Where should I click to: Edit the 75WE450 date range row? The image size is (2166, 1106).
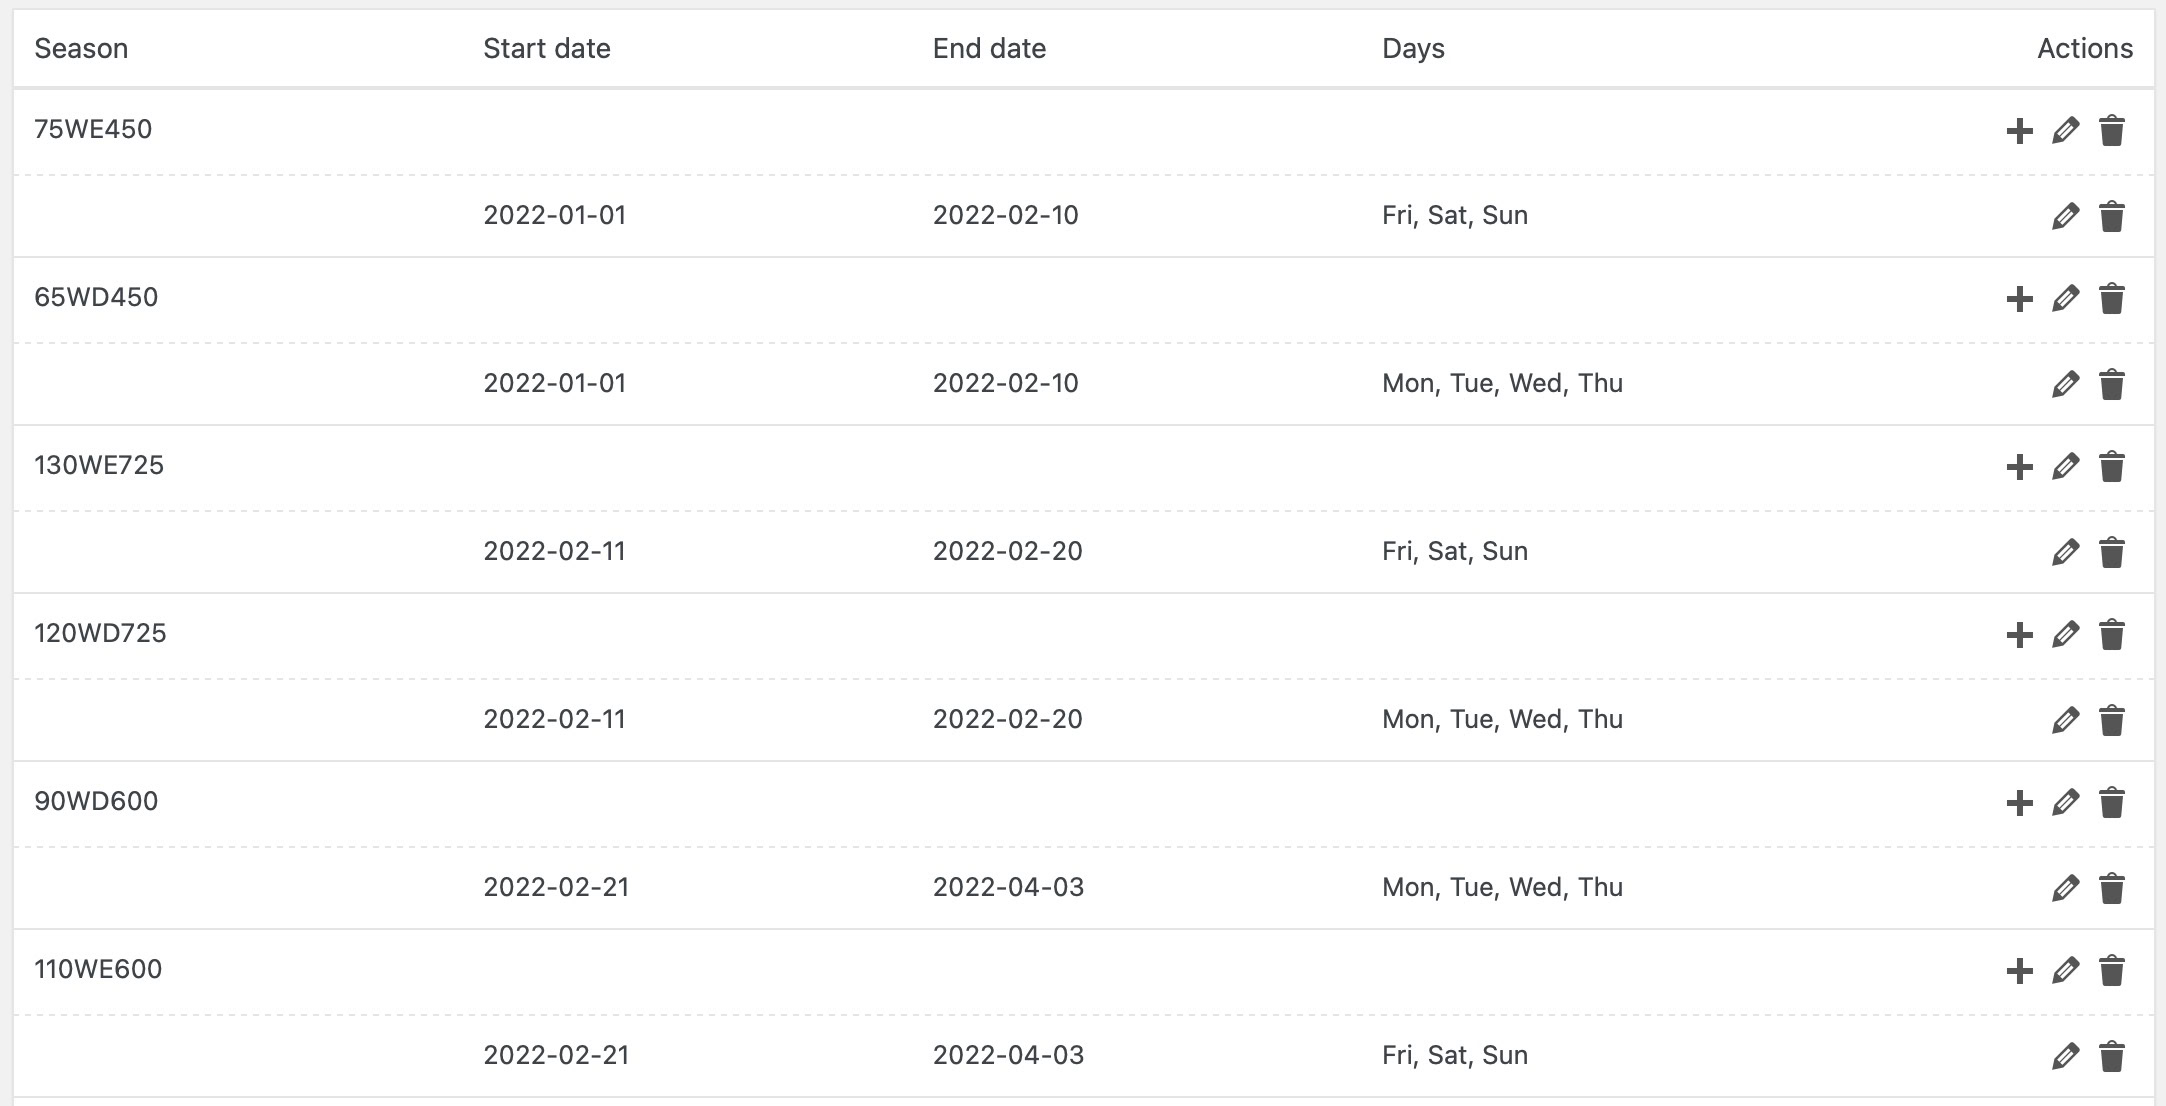point(2065,217)
